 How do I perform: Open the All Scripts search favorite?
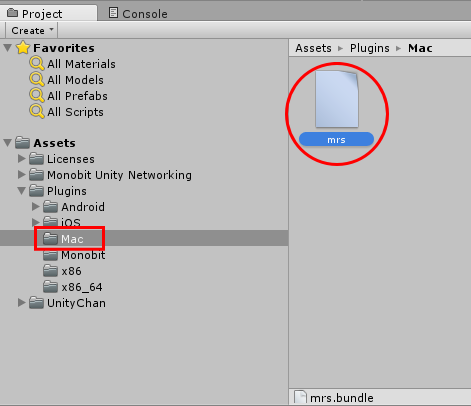66,112
